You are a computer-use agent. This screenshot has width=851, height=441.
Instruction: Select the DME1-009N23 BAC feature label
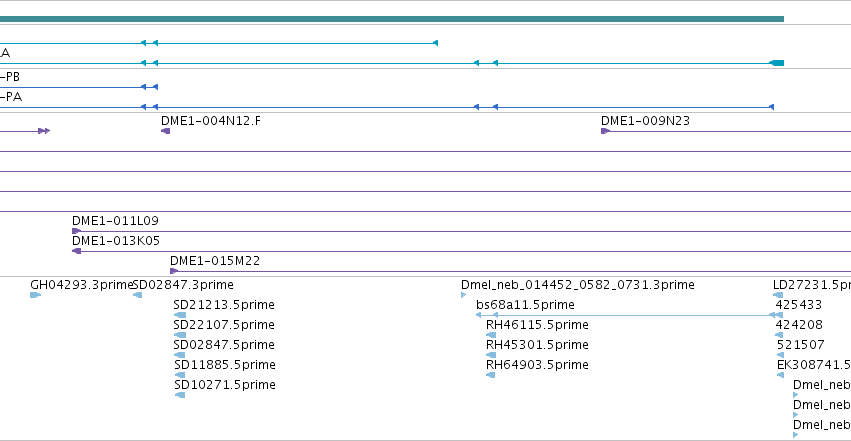click(x=645, y=120)
